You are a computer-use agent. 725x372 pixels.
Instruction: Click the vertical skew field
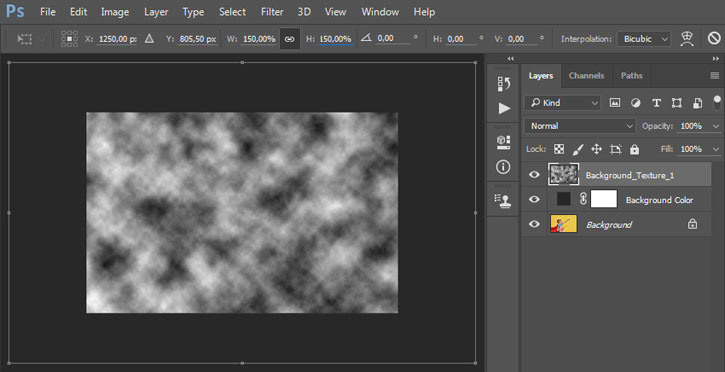point(522,39)
